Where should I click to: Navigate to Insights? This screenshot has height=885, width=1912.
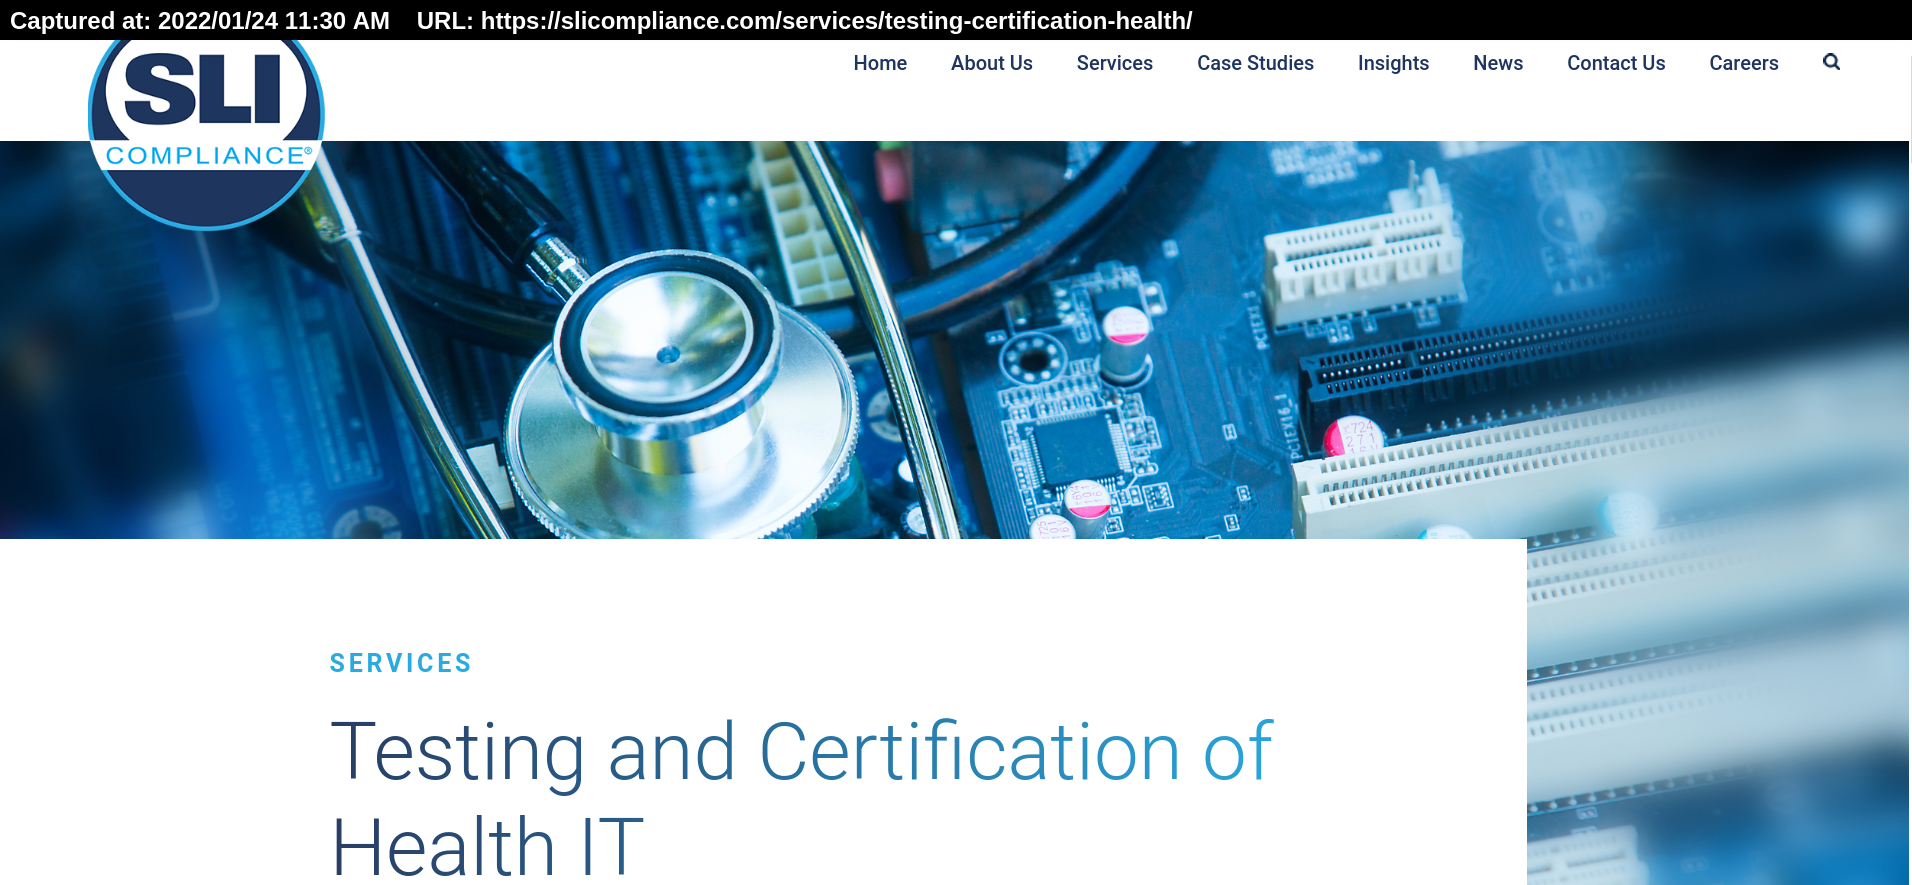click(1393, 63)
